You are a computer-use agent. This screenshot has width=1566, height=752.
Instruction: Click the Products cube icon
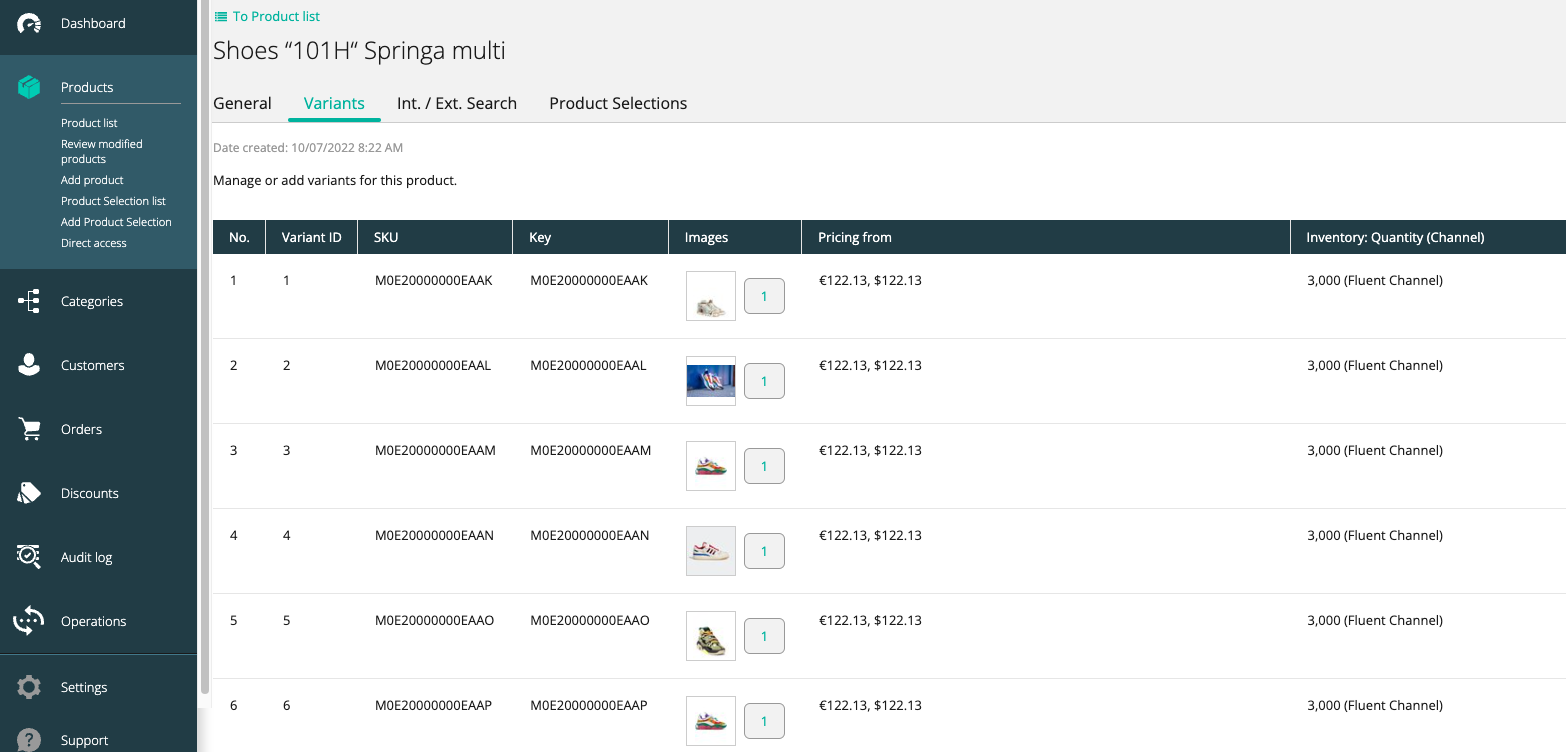point(29,87)
